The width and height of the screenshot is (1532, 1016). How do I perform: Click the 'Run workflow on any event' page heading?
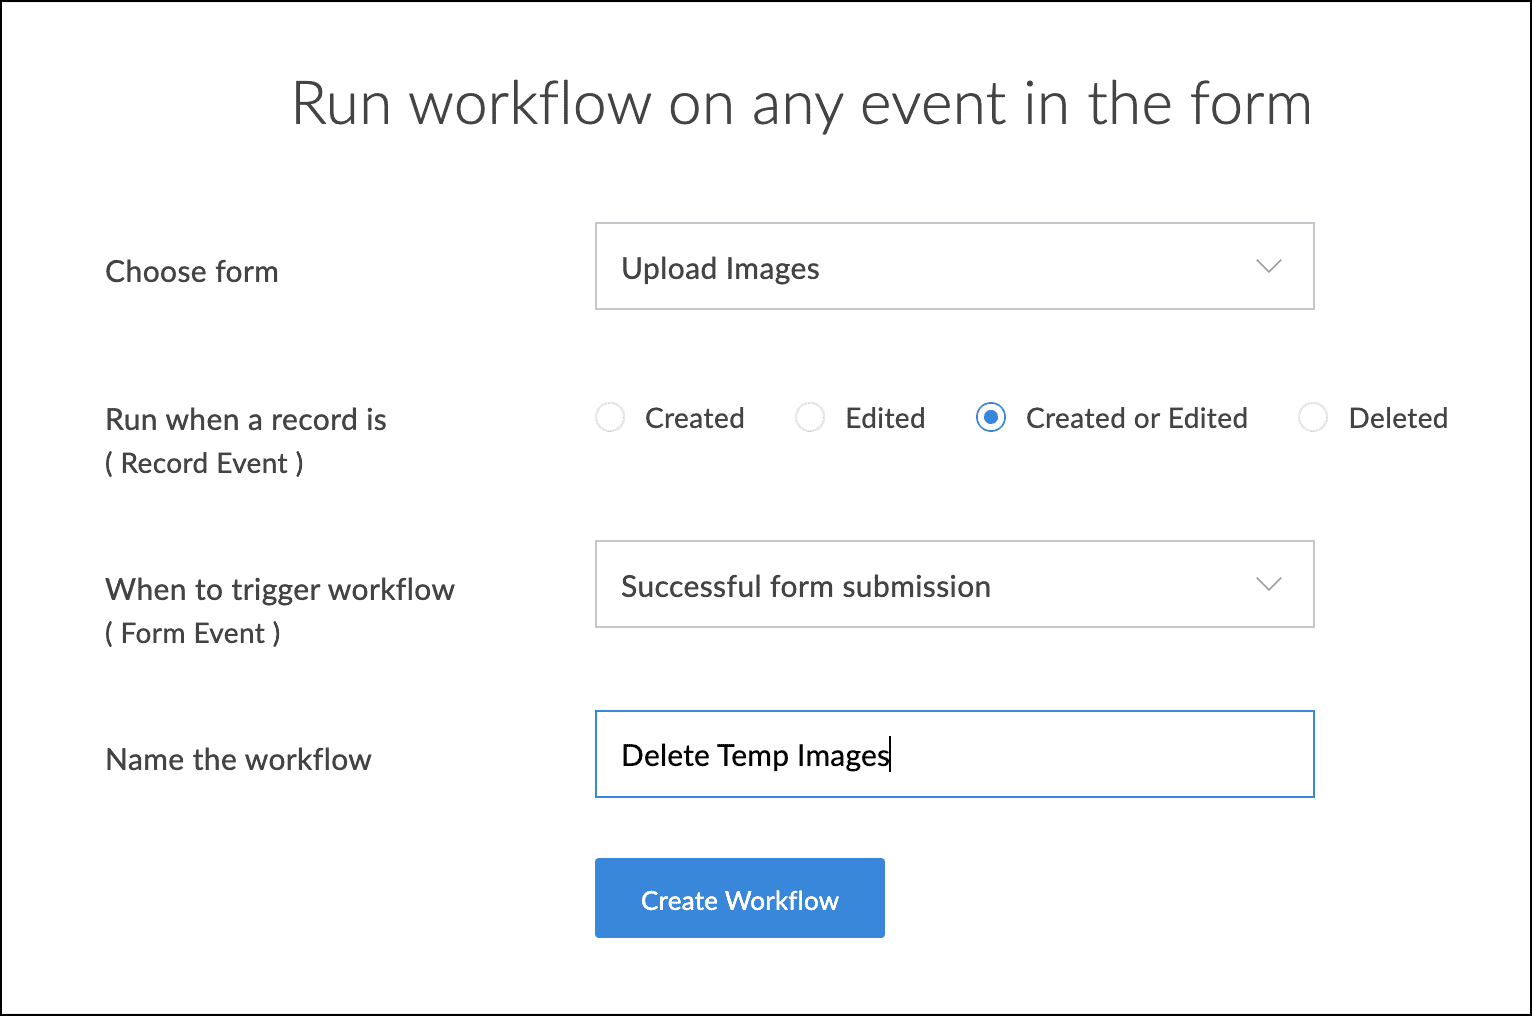[801, 104]
